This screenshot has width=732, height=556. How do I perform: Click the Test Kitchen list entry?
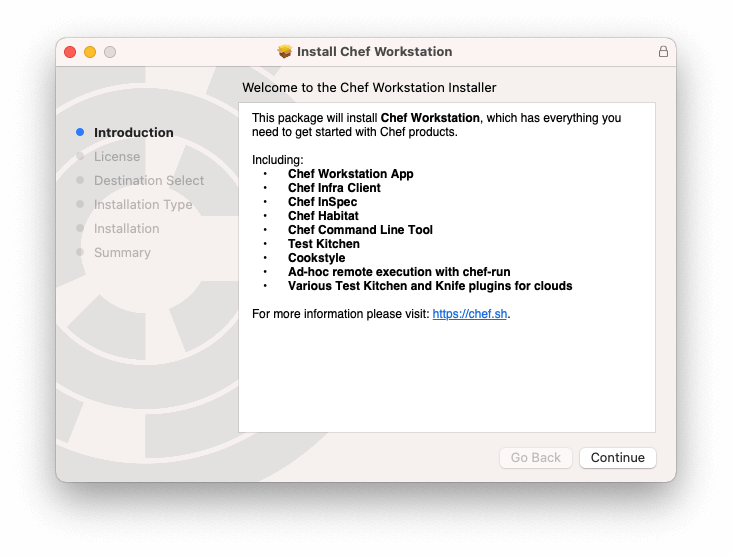[323, 244]
